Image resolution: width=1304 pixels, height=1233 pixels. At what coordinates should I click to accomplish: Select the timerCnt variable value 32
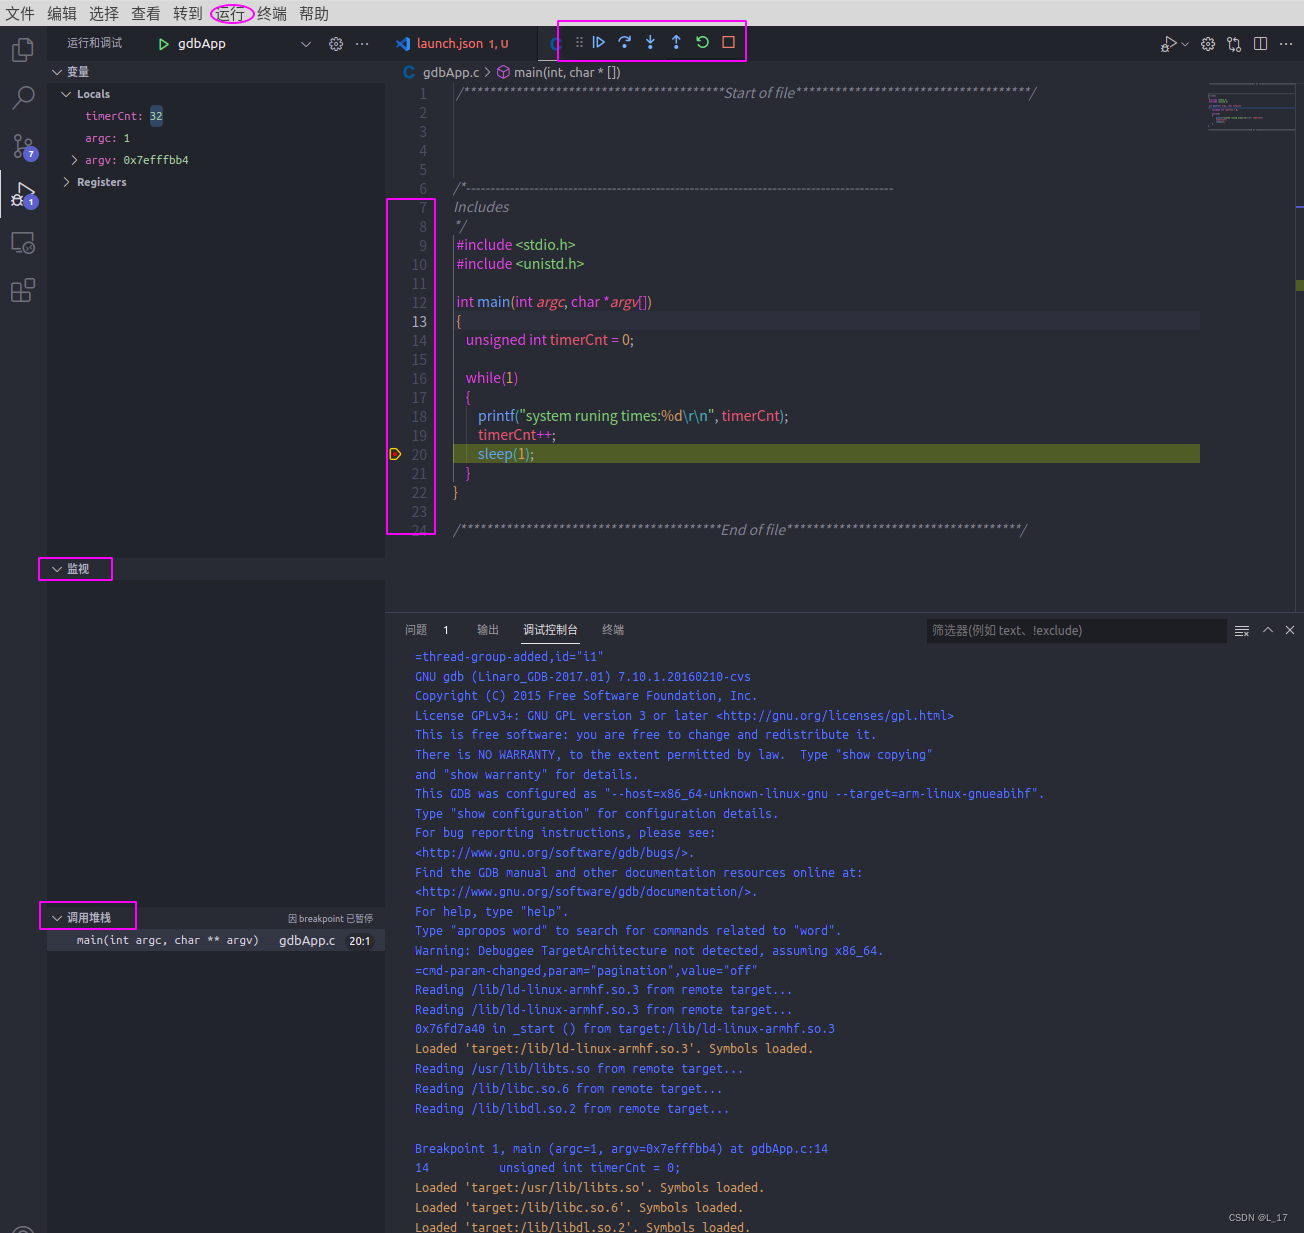156,116
